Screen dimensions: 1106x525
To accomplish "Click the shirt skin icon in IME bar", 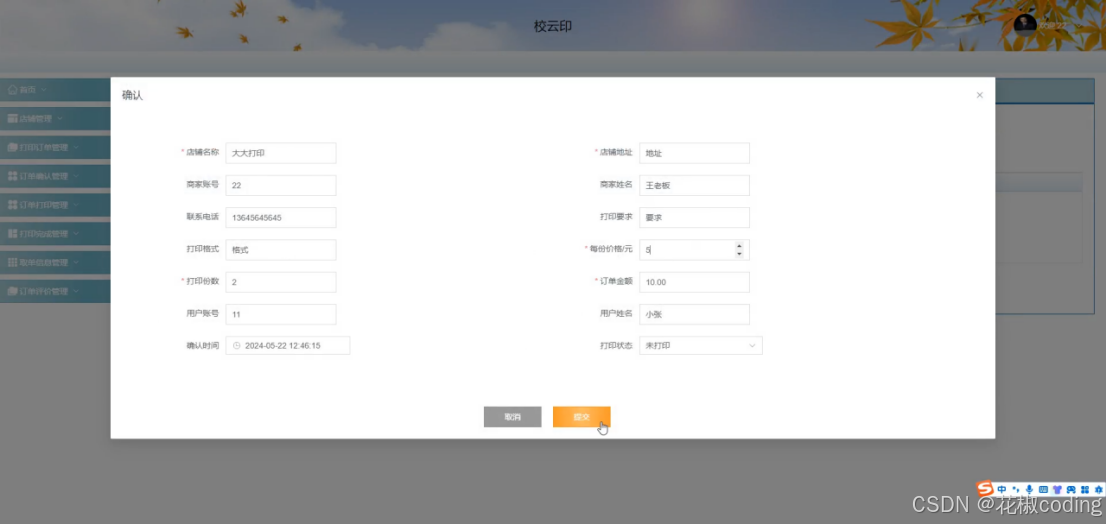I will pos(1057,489).
